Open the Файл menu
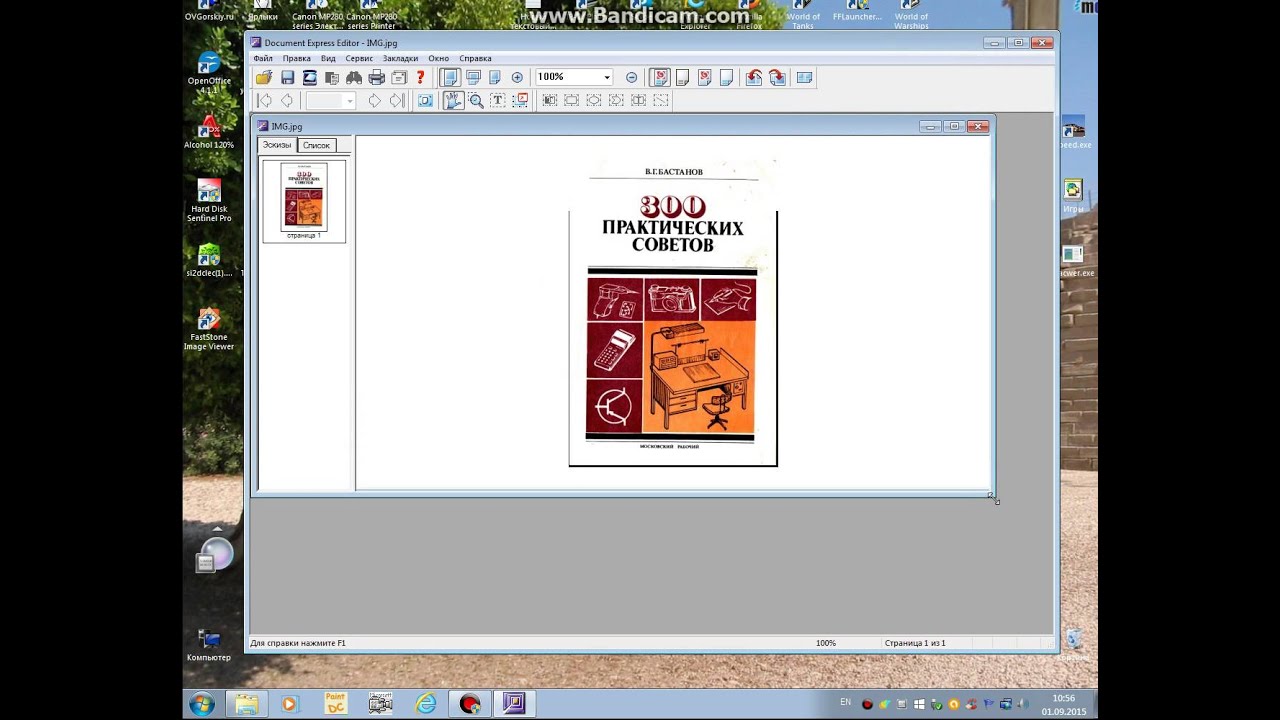 (x=263, y=58)
